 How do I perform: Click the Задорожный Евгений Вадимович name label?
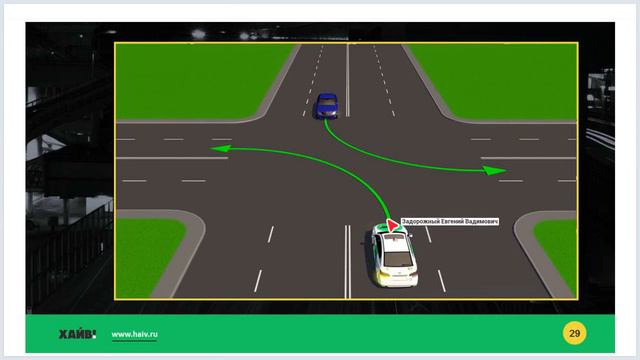pyautogui.click(x=449, y=221)
